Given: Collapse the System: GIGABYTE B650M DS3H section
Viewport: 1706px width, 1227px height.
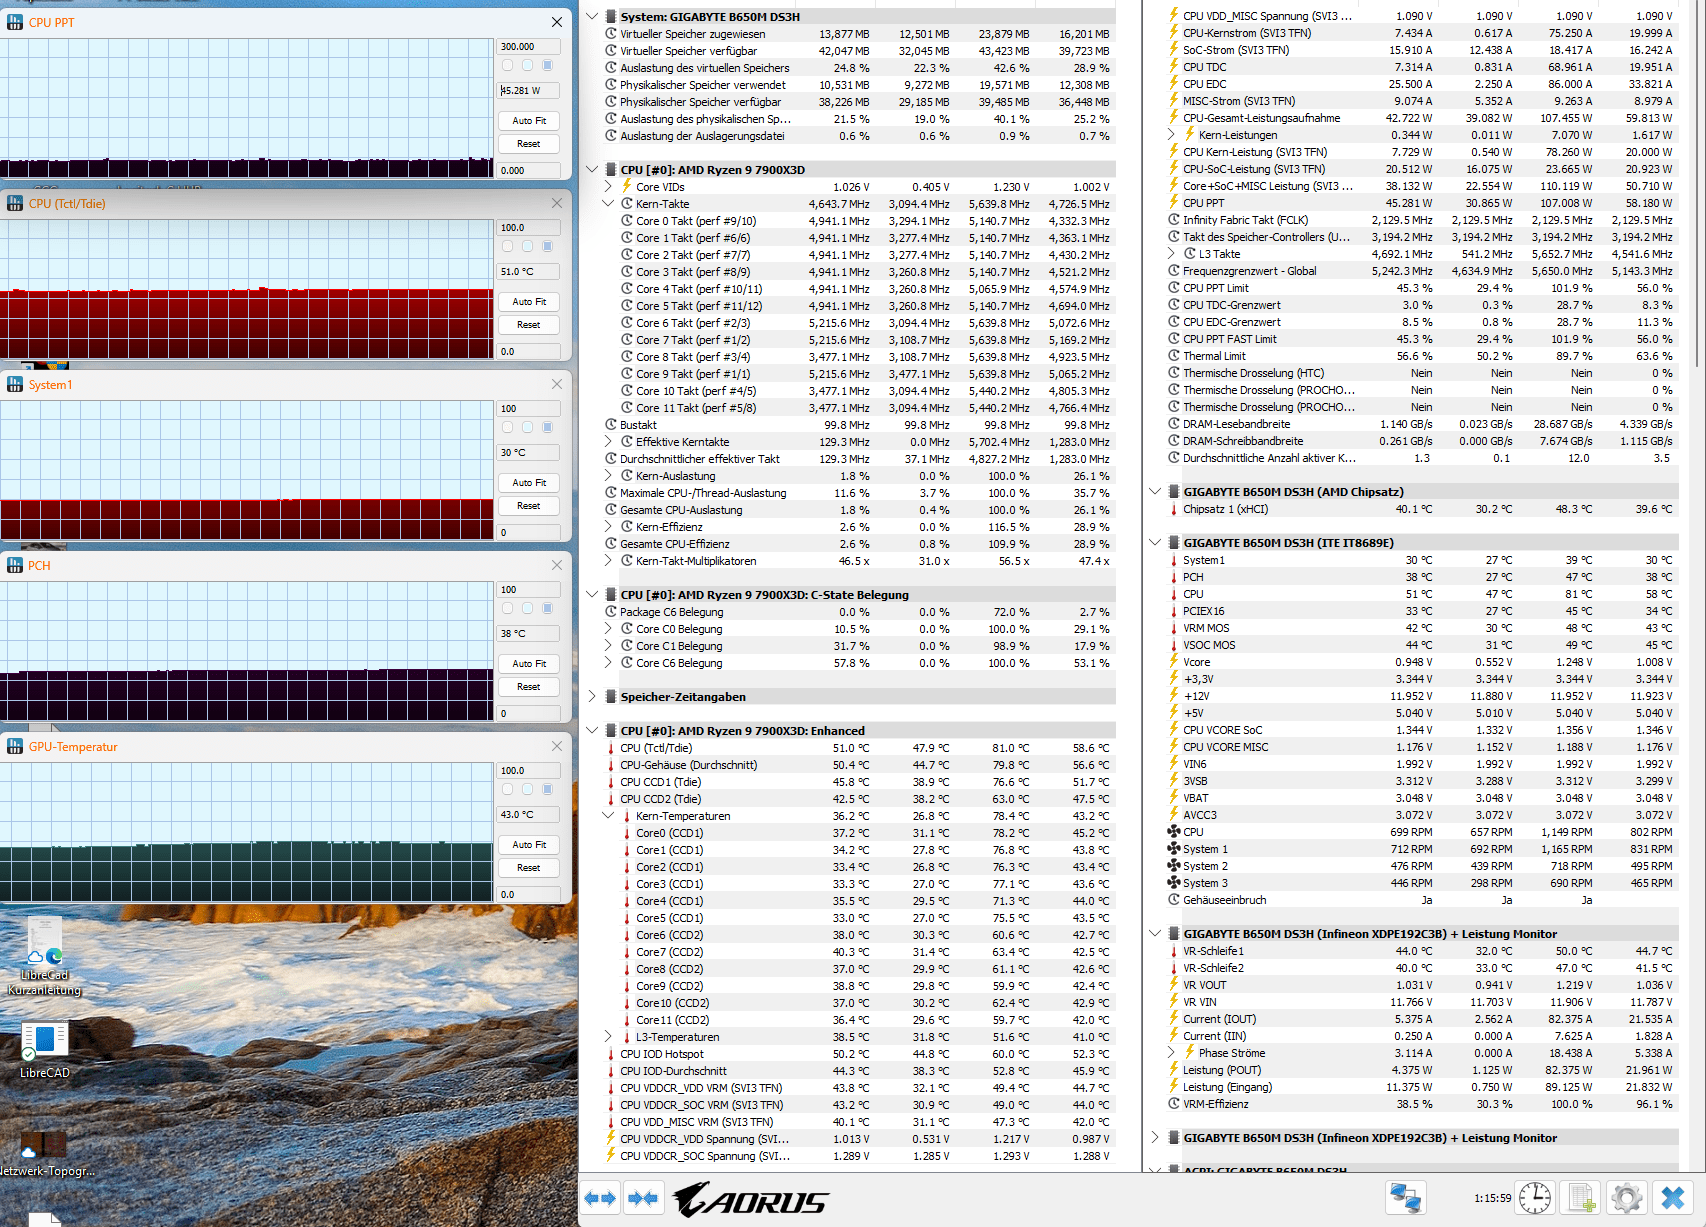Looking at the screenshot, I should pos(592,17).
